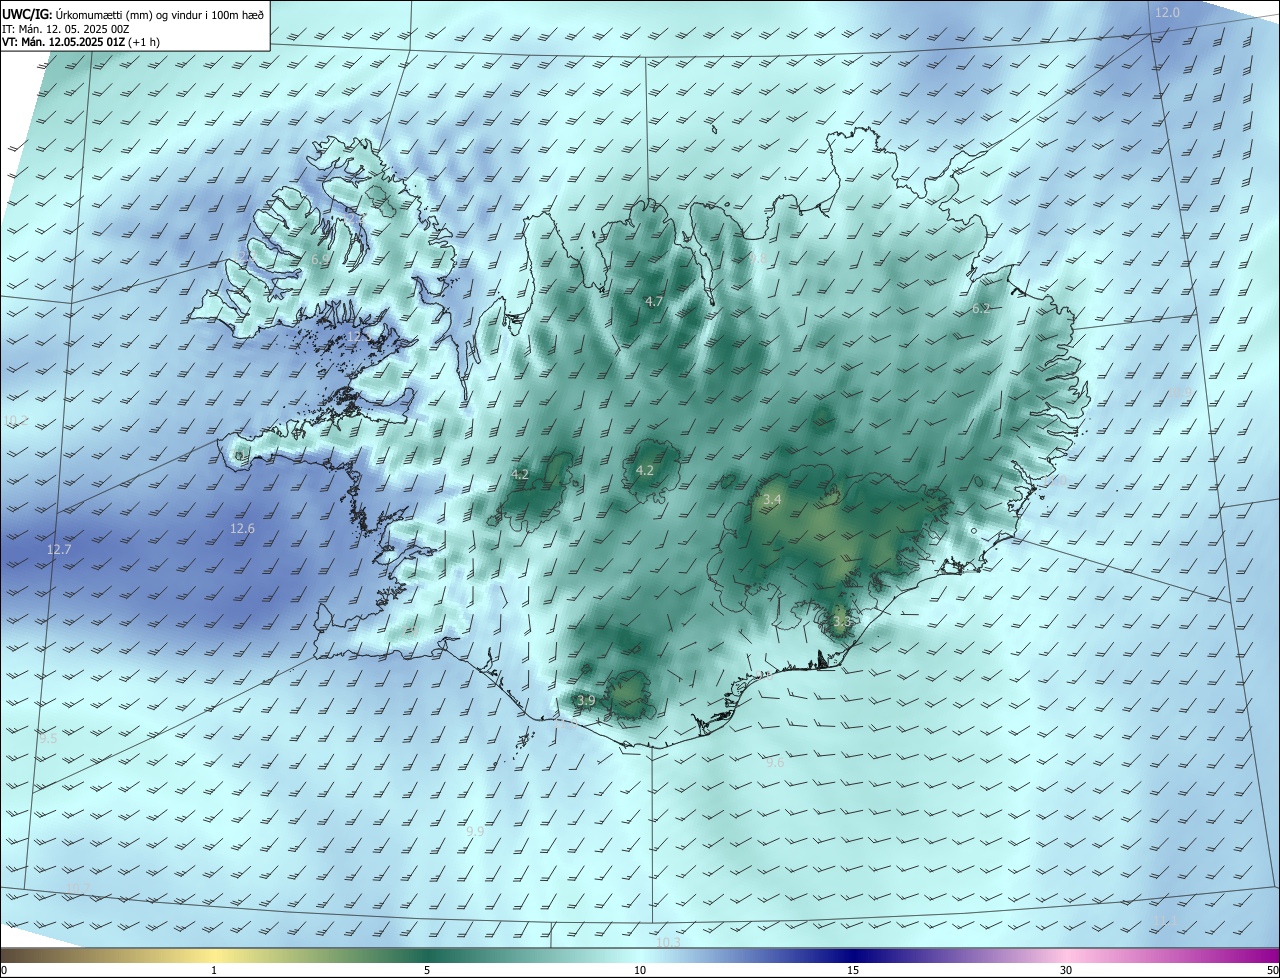Screen dimensions: 1280x978
Task: Click the 10 tick label on the scale
Action: pyautogui.click(x=640, y=970)
